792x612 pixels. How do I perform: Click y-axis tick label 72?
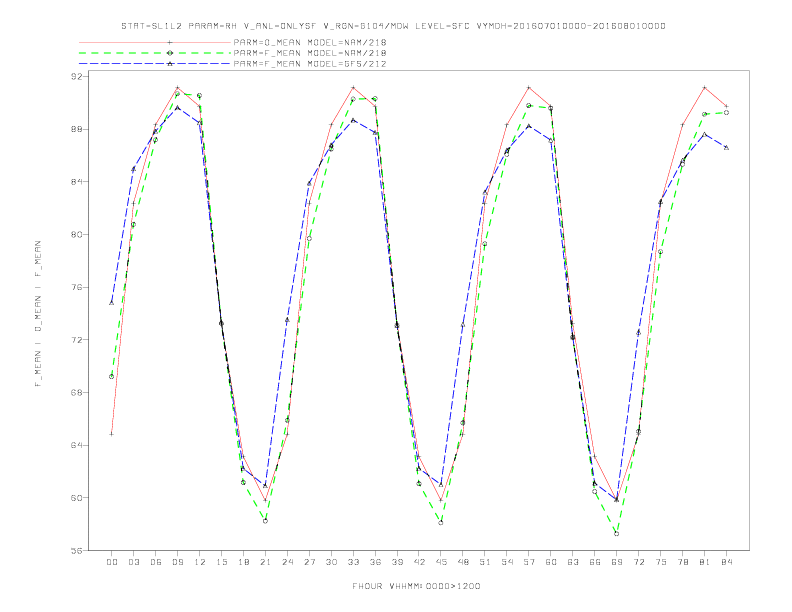76,340
